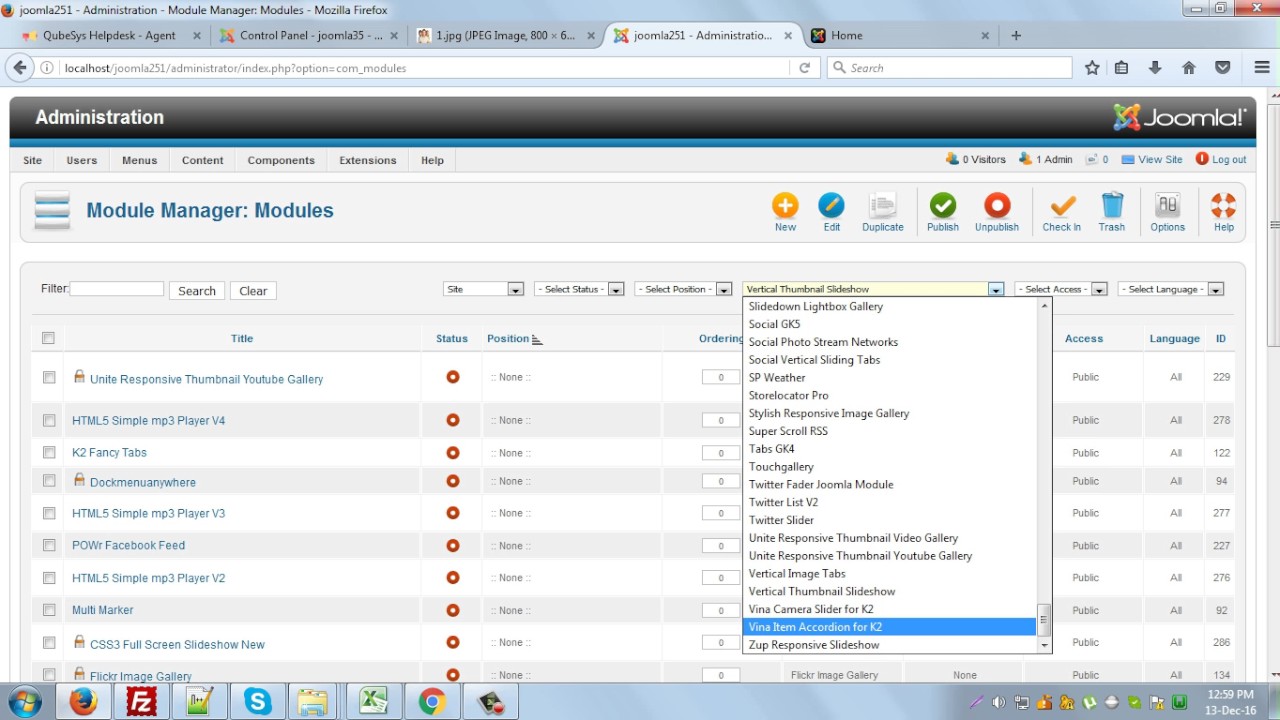The width and height of the screenshot is (1280, 720).
Task: Collapse the Vertical Thumbnail Slideshow type dropdown
Action: coord(873,289)
